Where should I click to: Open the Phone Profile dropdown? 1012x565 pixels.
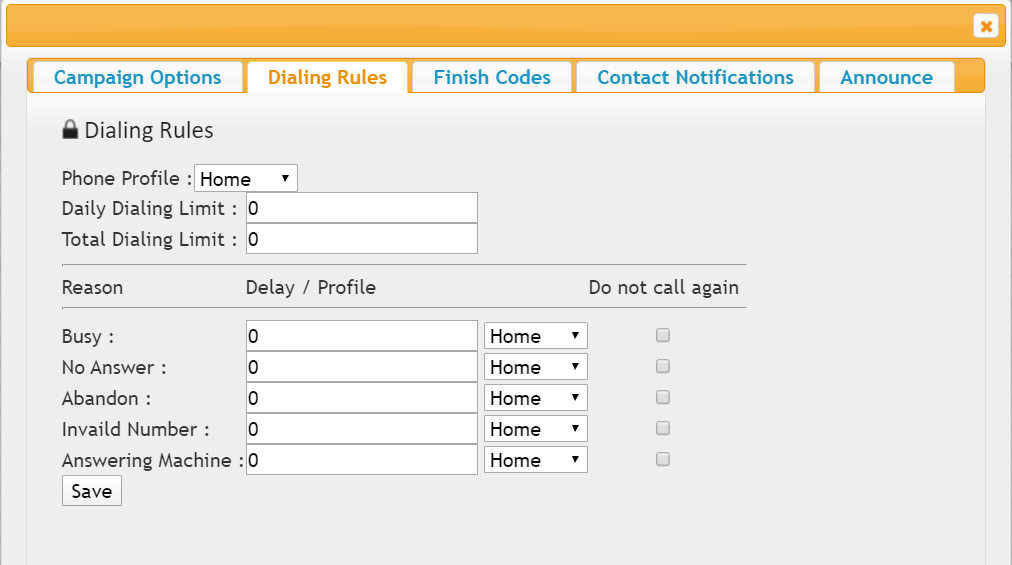tap(246, 178)
